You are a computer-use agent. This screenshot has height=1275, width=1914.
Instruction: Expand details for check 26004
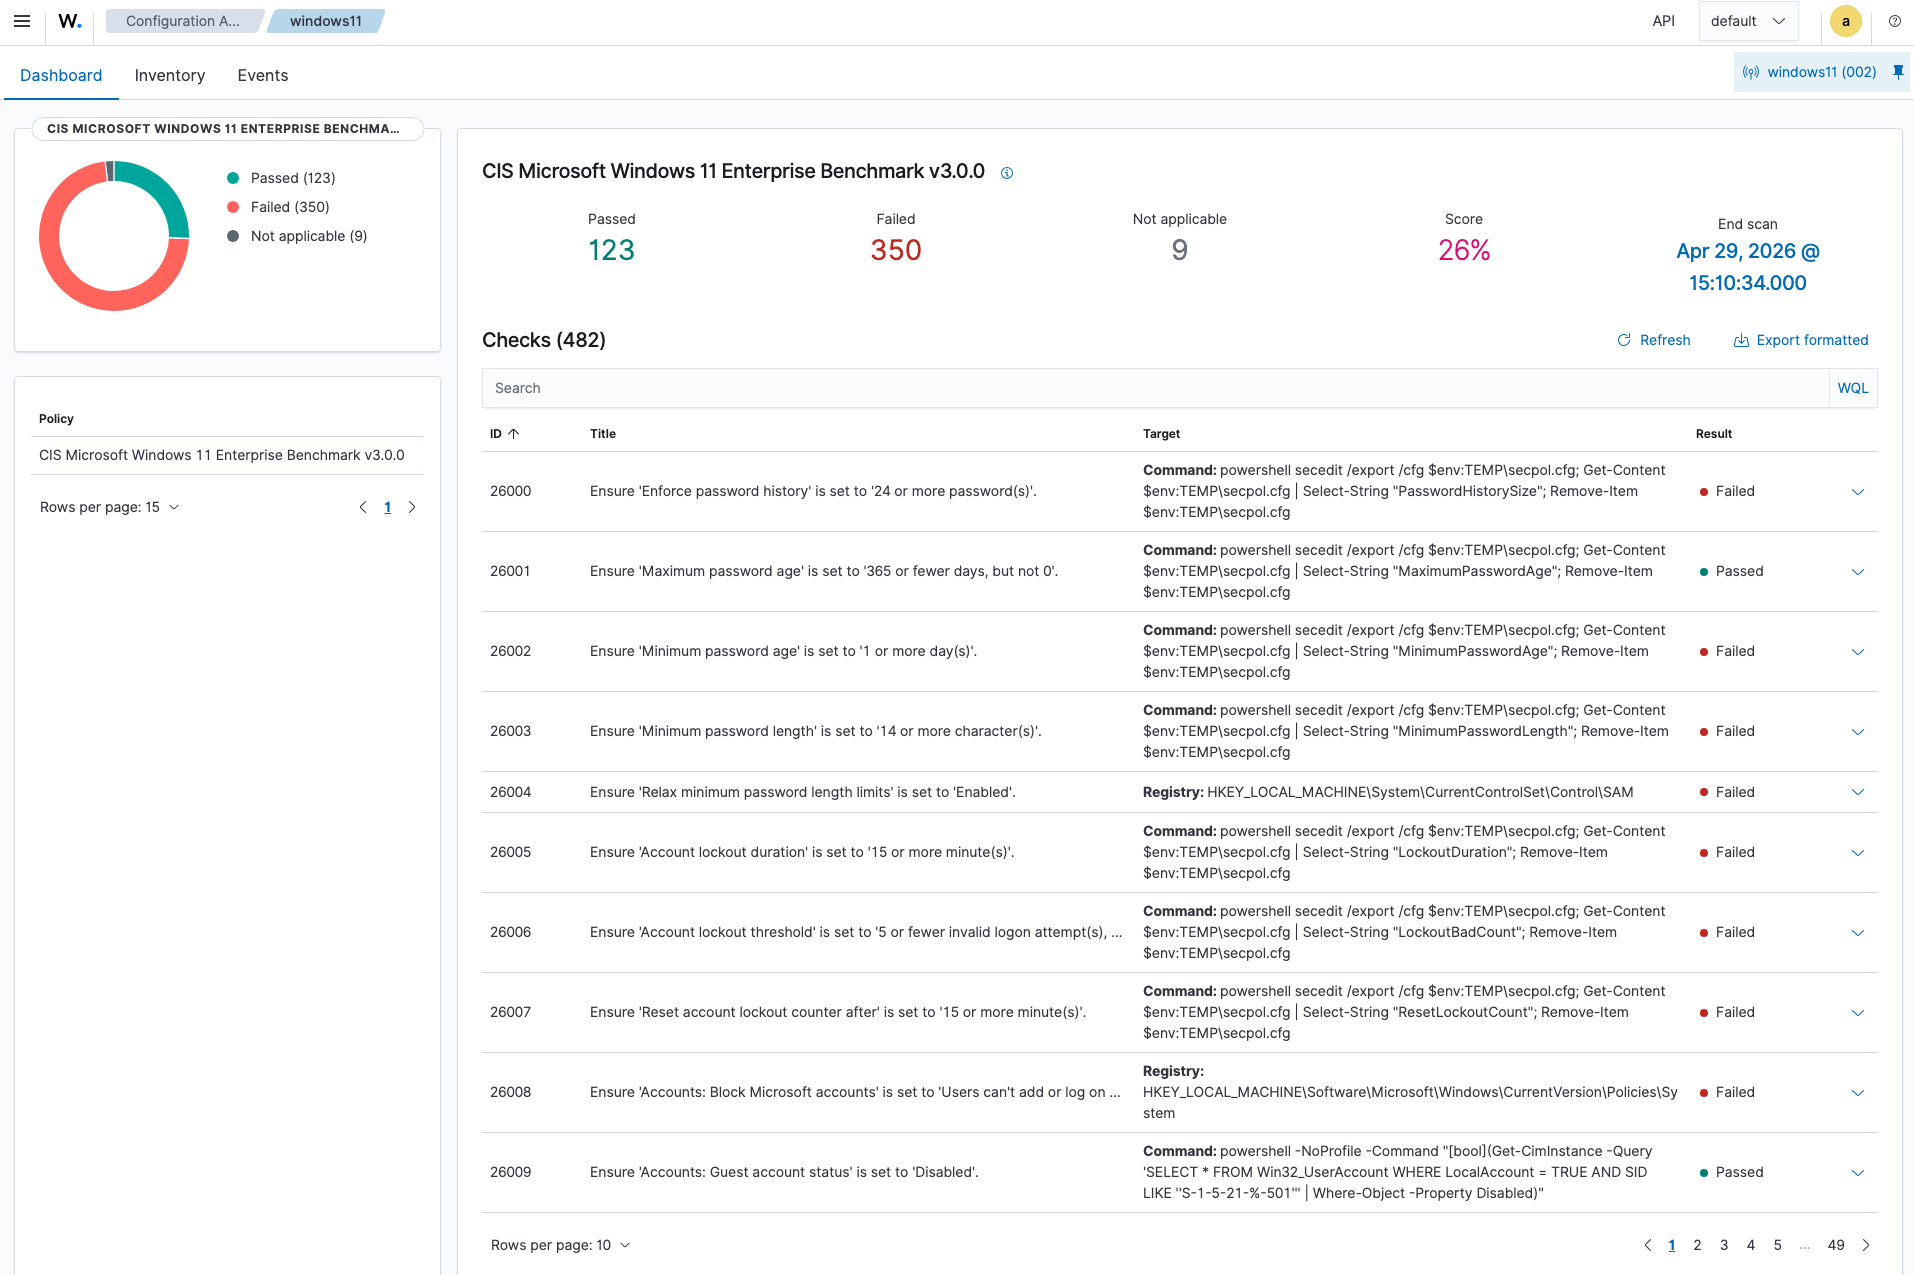click(1858, 792)
